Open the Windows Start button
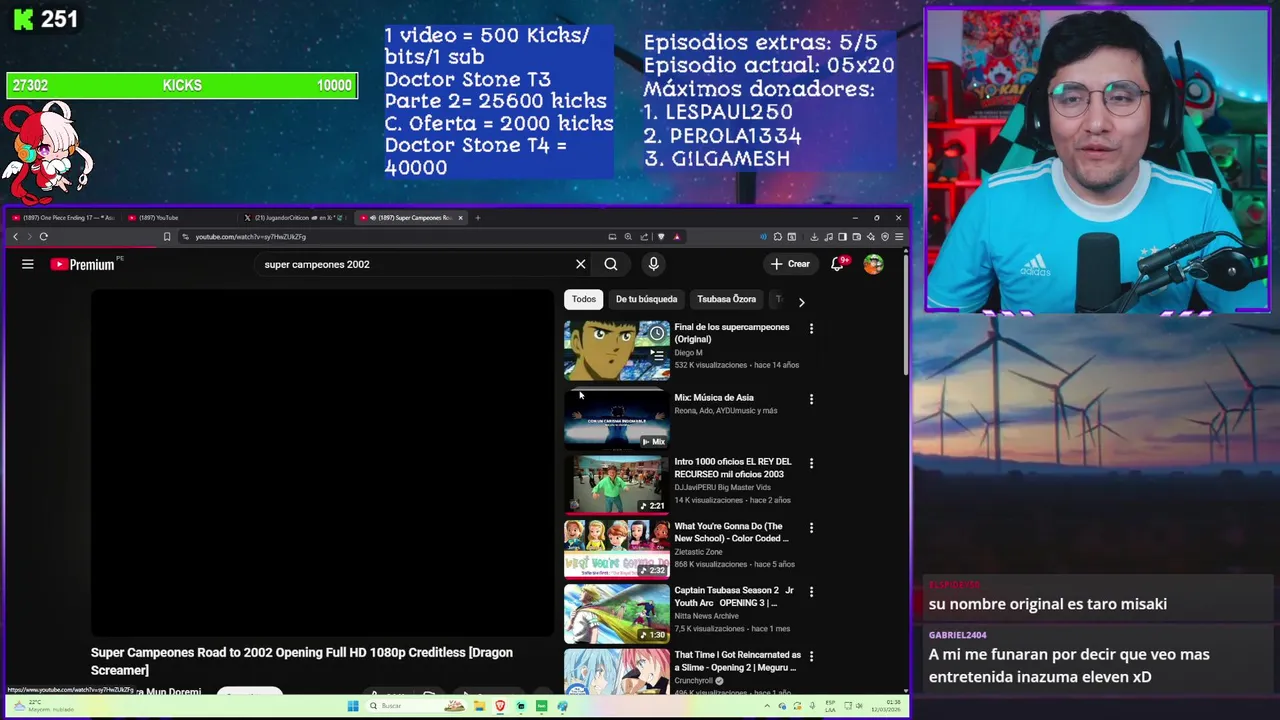This screenshot has height=720, width=1280. (x=352, y=706)
